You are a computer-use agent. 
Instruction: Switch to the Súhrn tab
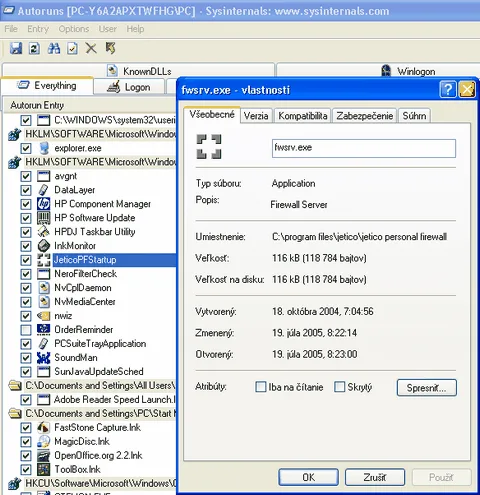(414, 116)
